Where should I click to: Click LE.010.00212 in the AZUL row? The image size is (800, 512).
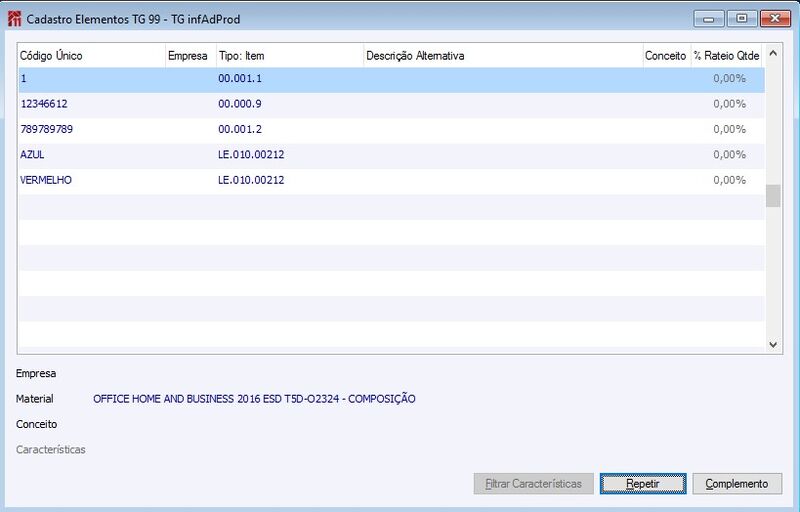coord(251,155)
